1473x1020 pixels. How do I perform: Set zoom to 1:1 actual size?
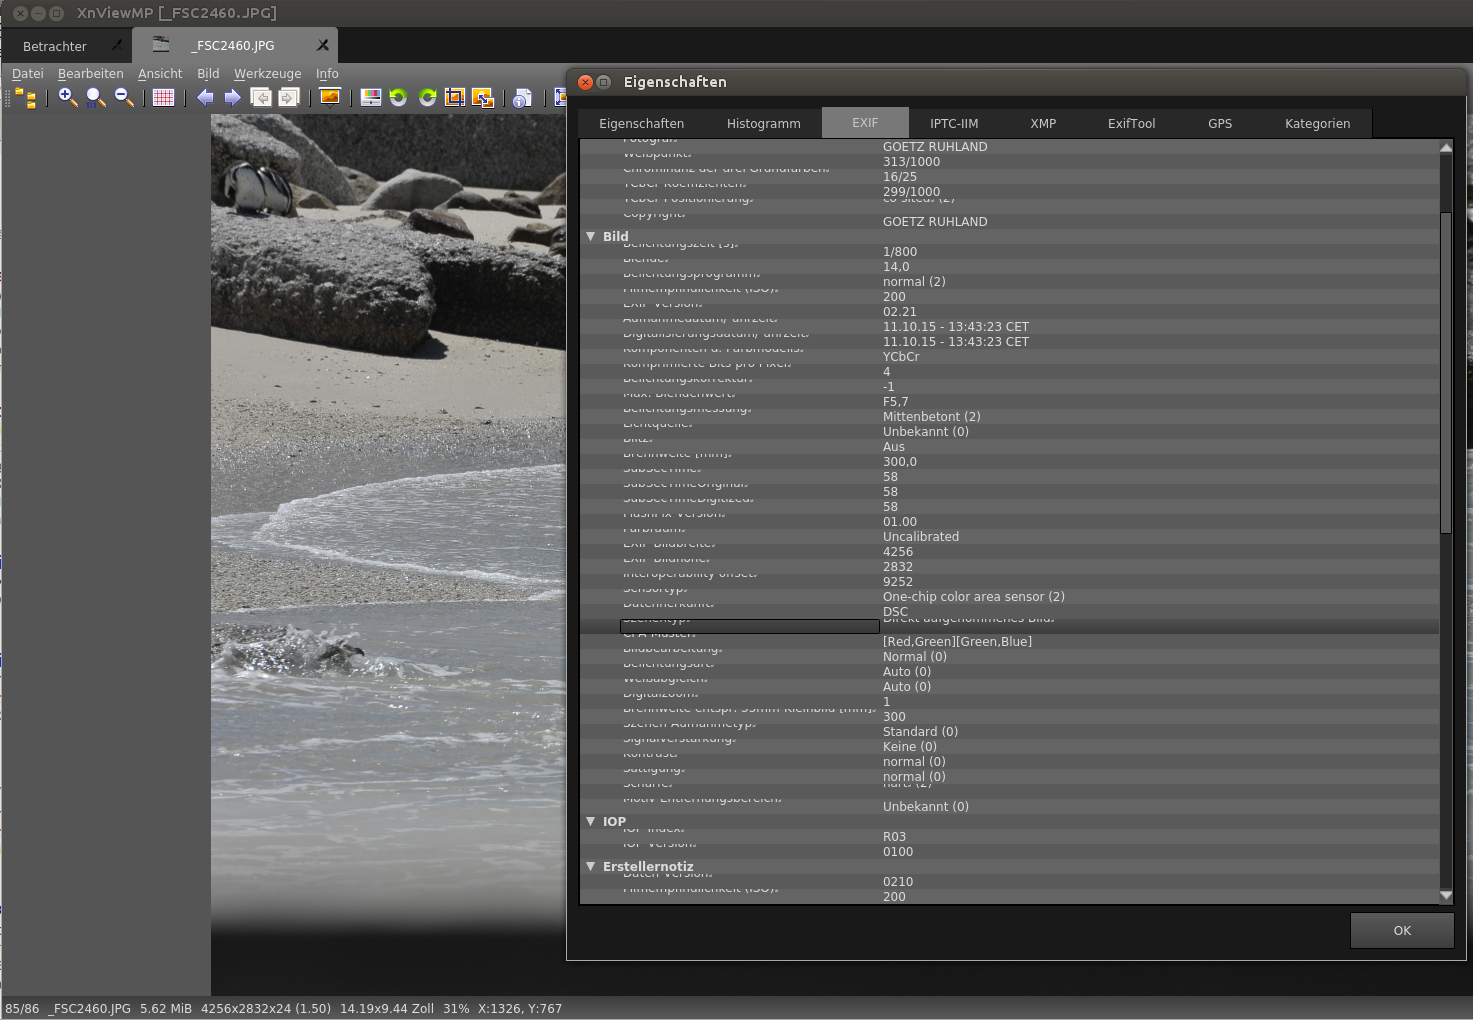click(95, 97)
